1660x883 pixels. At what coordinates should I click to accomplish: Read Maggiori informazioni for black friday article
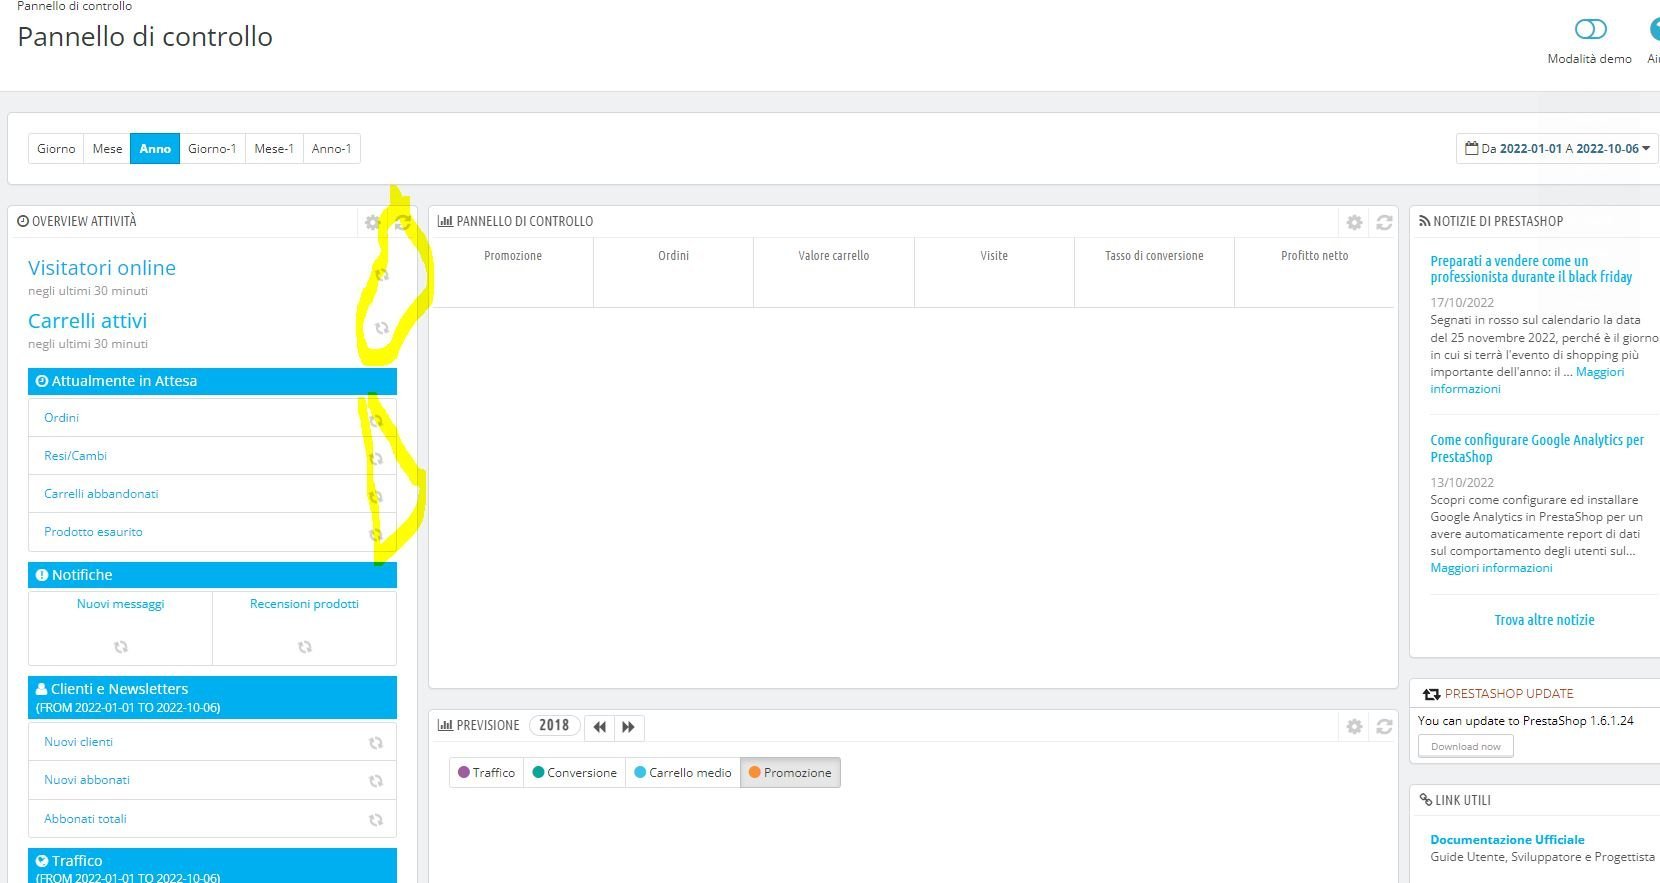[1527, 380]
